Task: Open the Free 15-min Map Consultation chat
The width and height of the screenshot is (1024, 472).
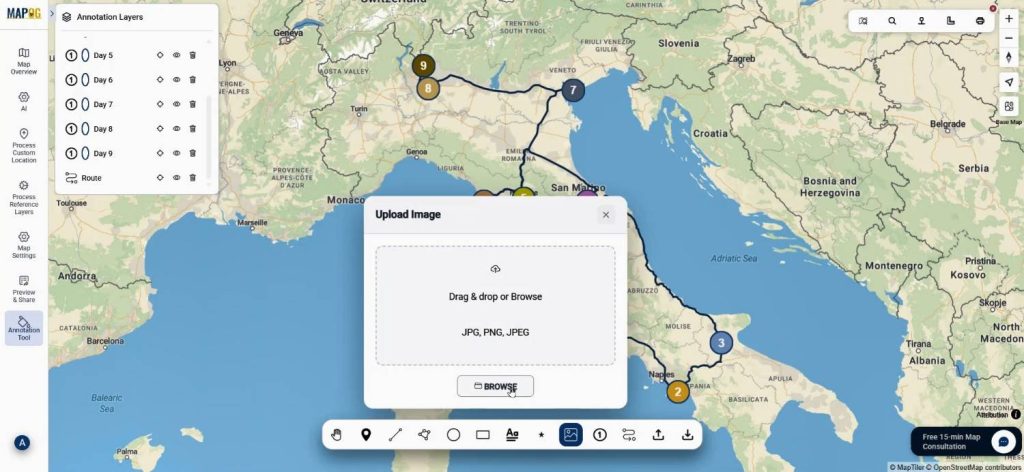Action: tap(966, 442)
